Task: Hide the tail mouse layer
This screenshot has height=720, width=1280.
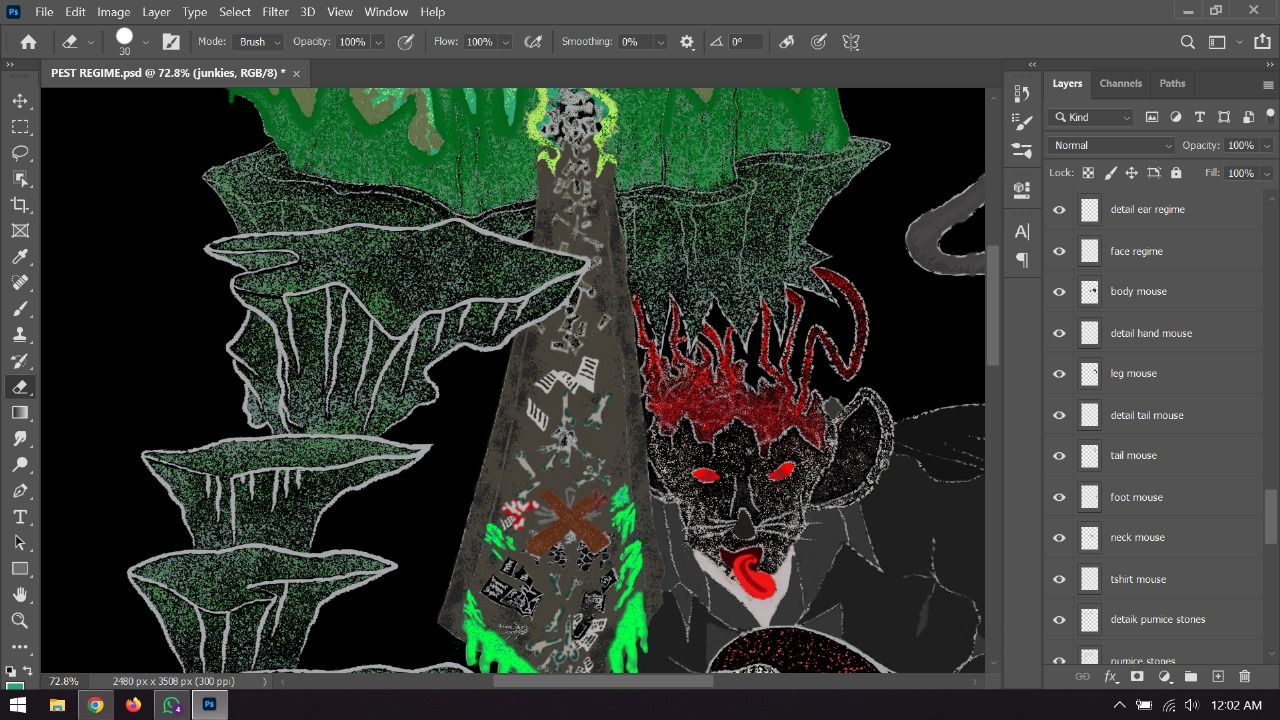Action: point(1059,456)
